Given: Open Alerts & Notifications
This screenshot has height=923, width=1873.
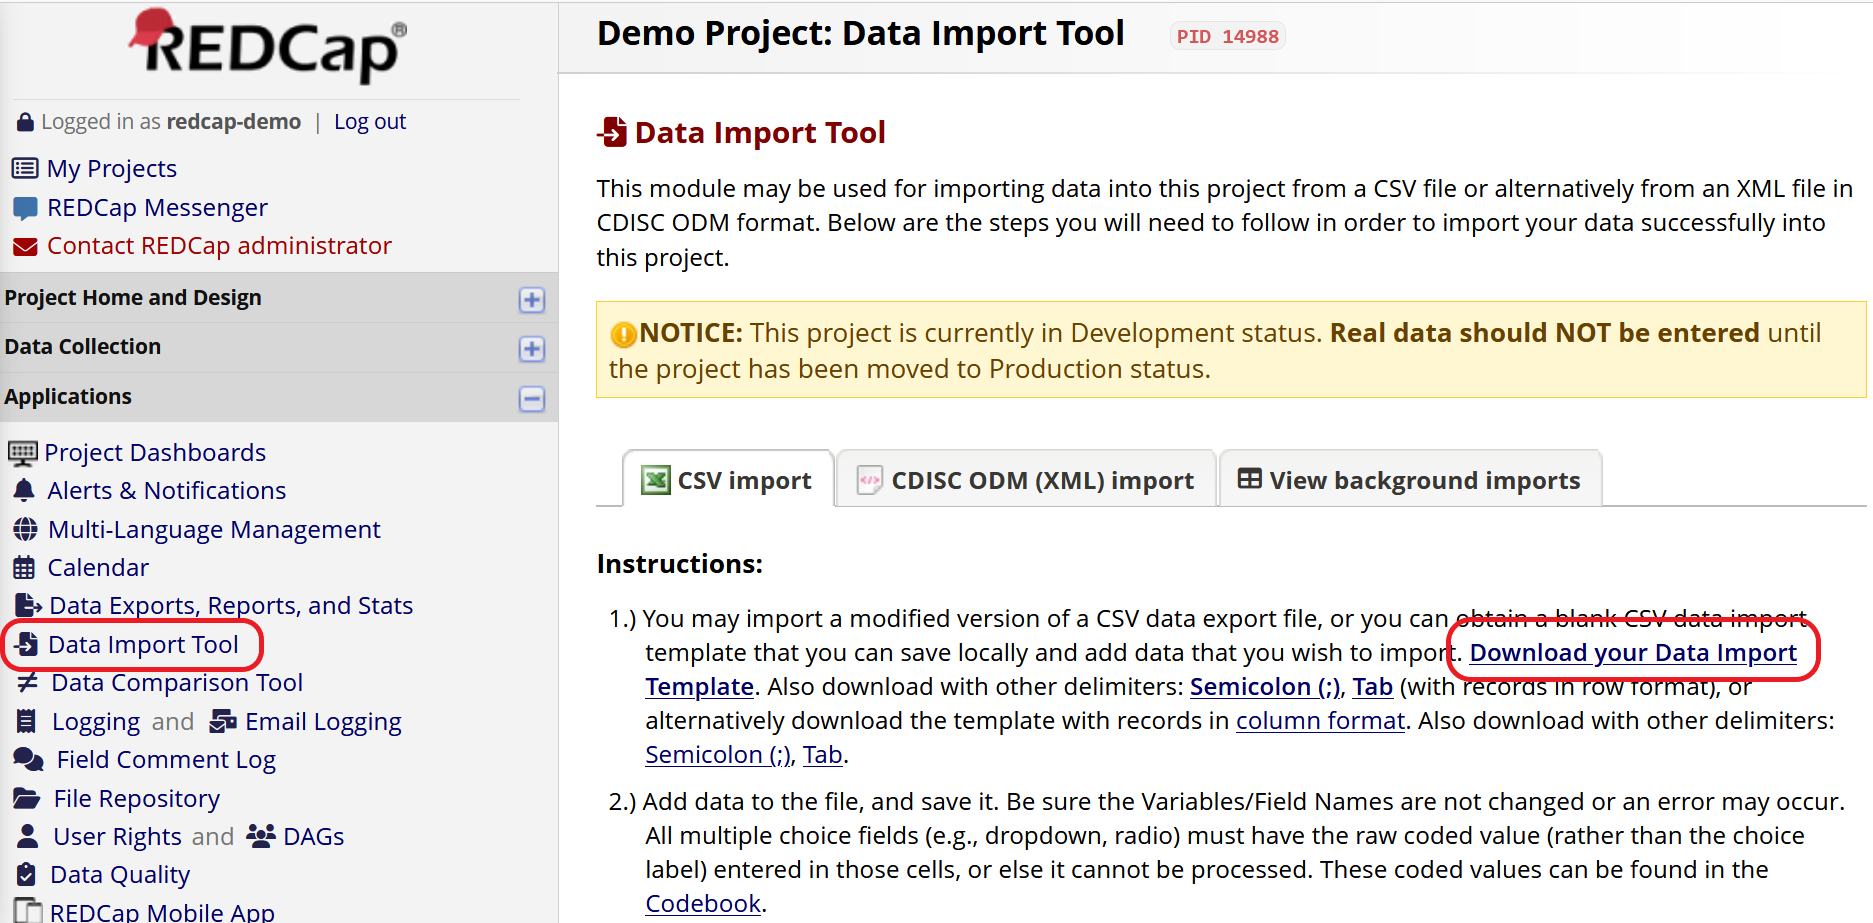Looking at the screenshot, I should [x=167, y=490].
